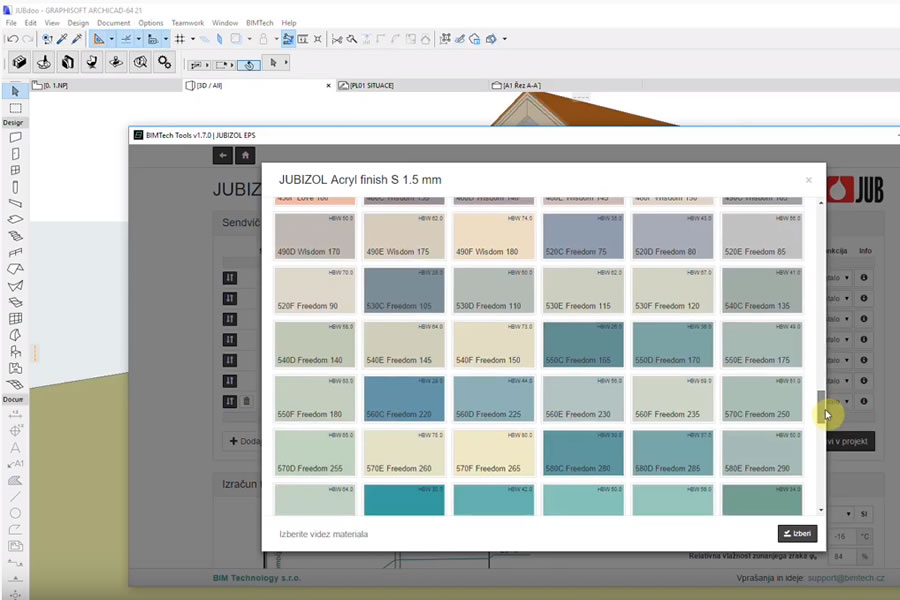Click the home icon in BIMTech Tools
900x600 pixels.
[245, 155]
